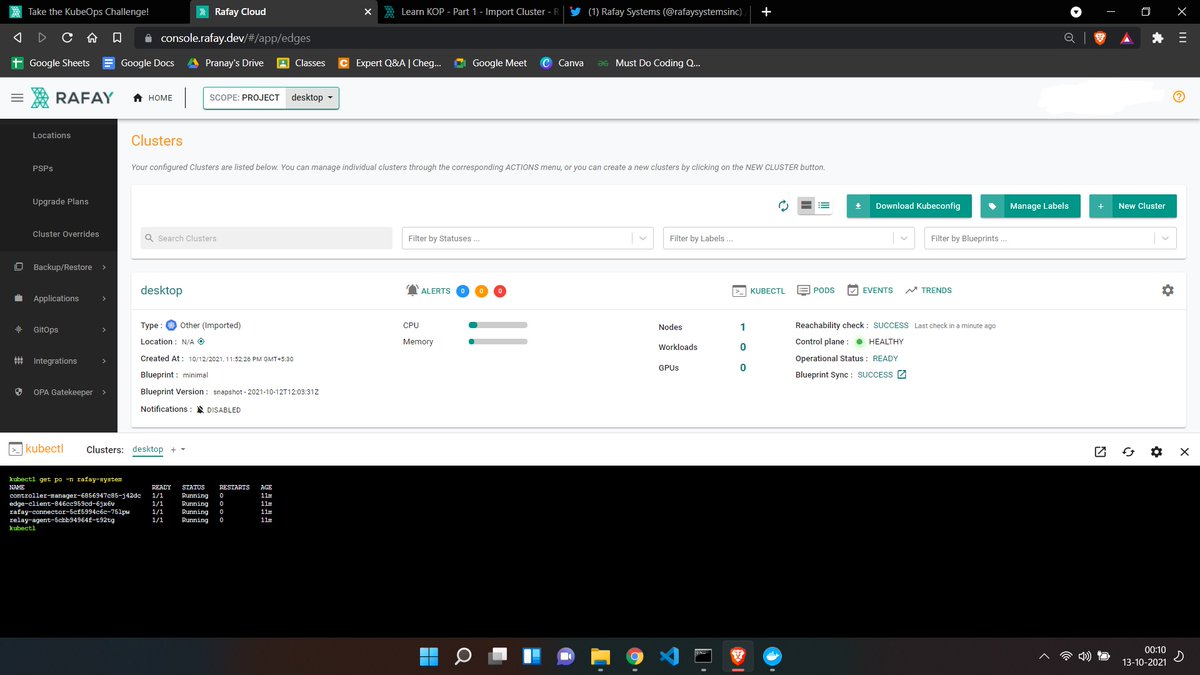Click the CPU usage bar
1200x675 pixels.
(498, 325)
